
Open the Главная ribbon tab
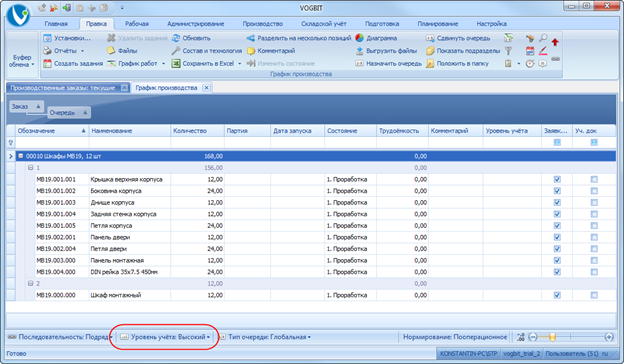56,24
